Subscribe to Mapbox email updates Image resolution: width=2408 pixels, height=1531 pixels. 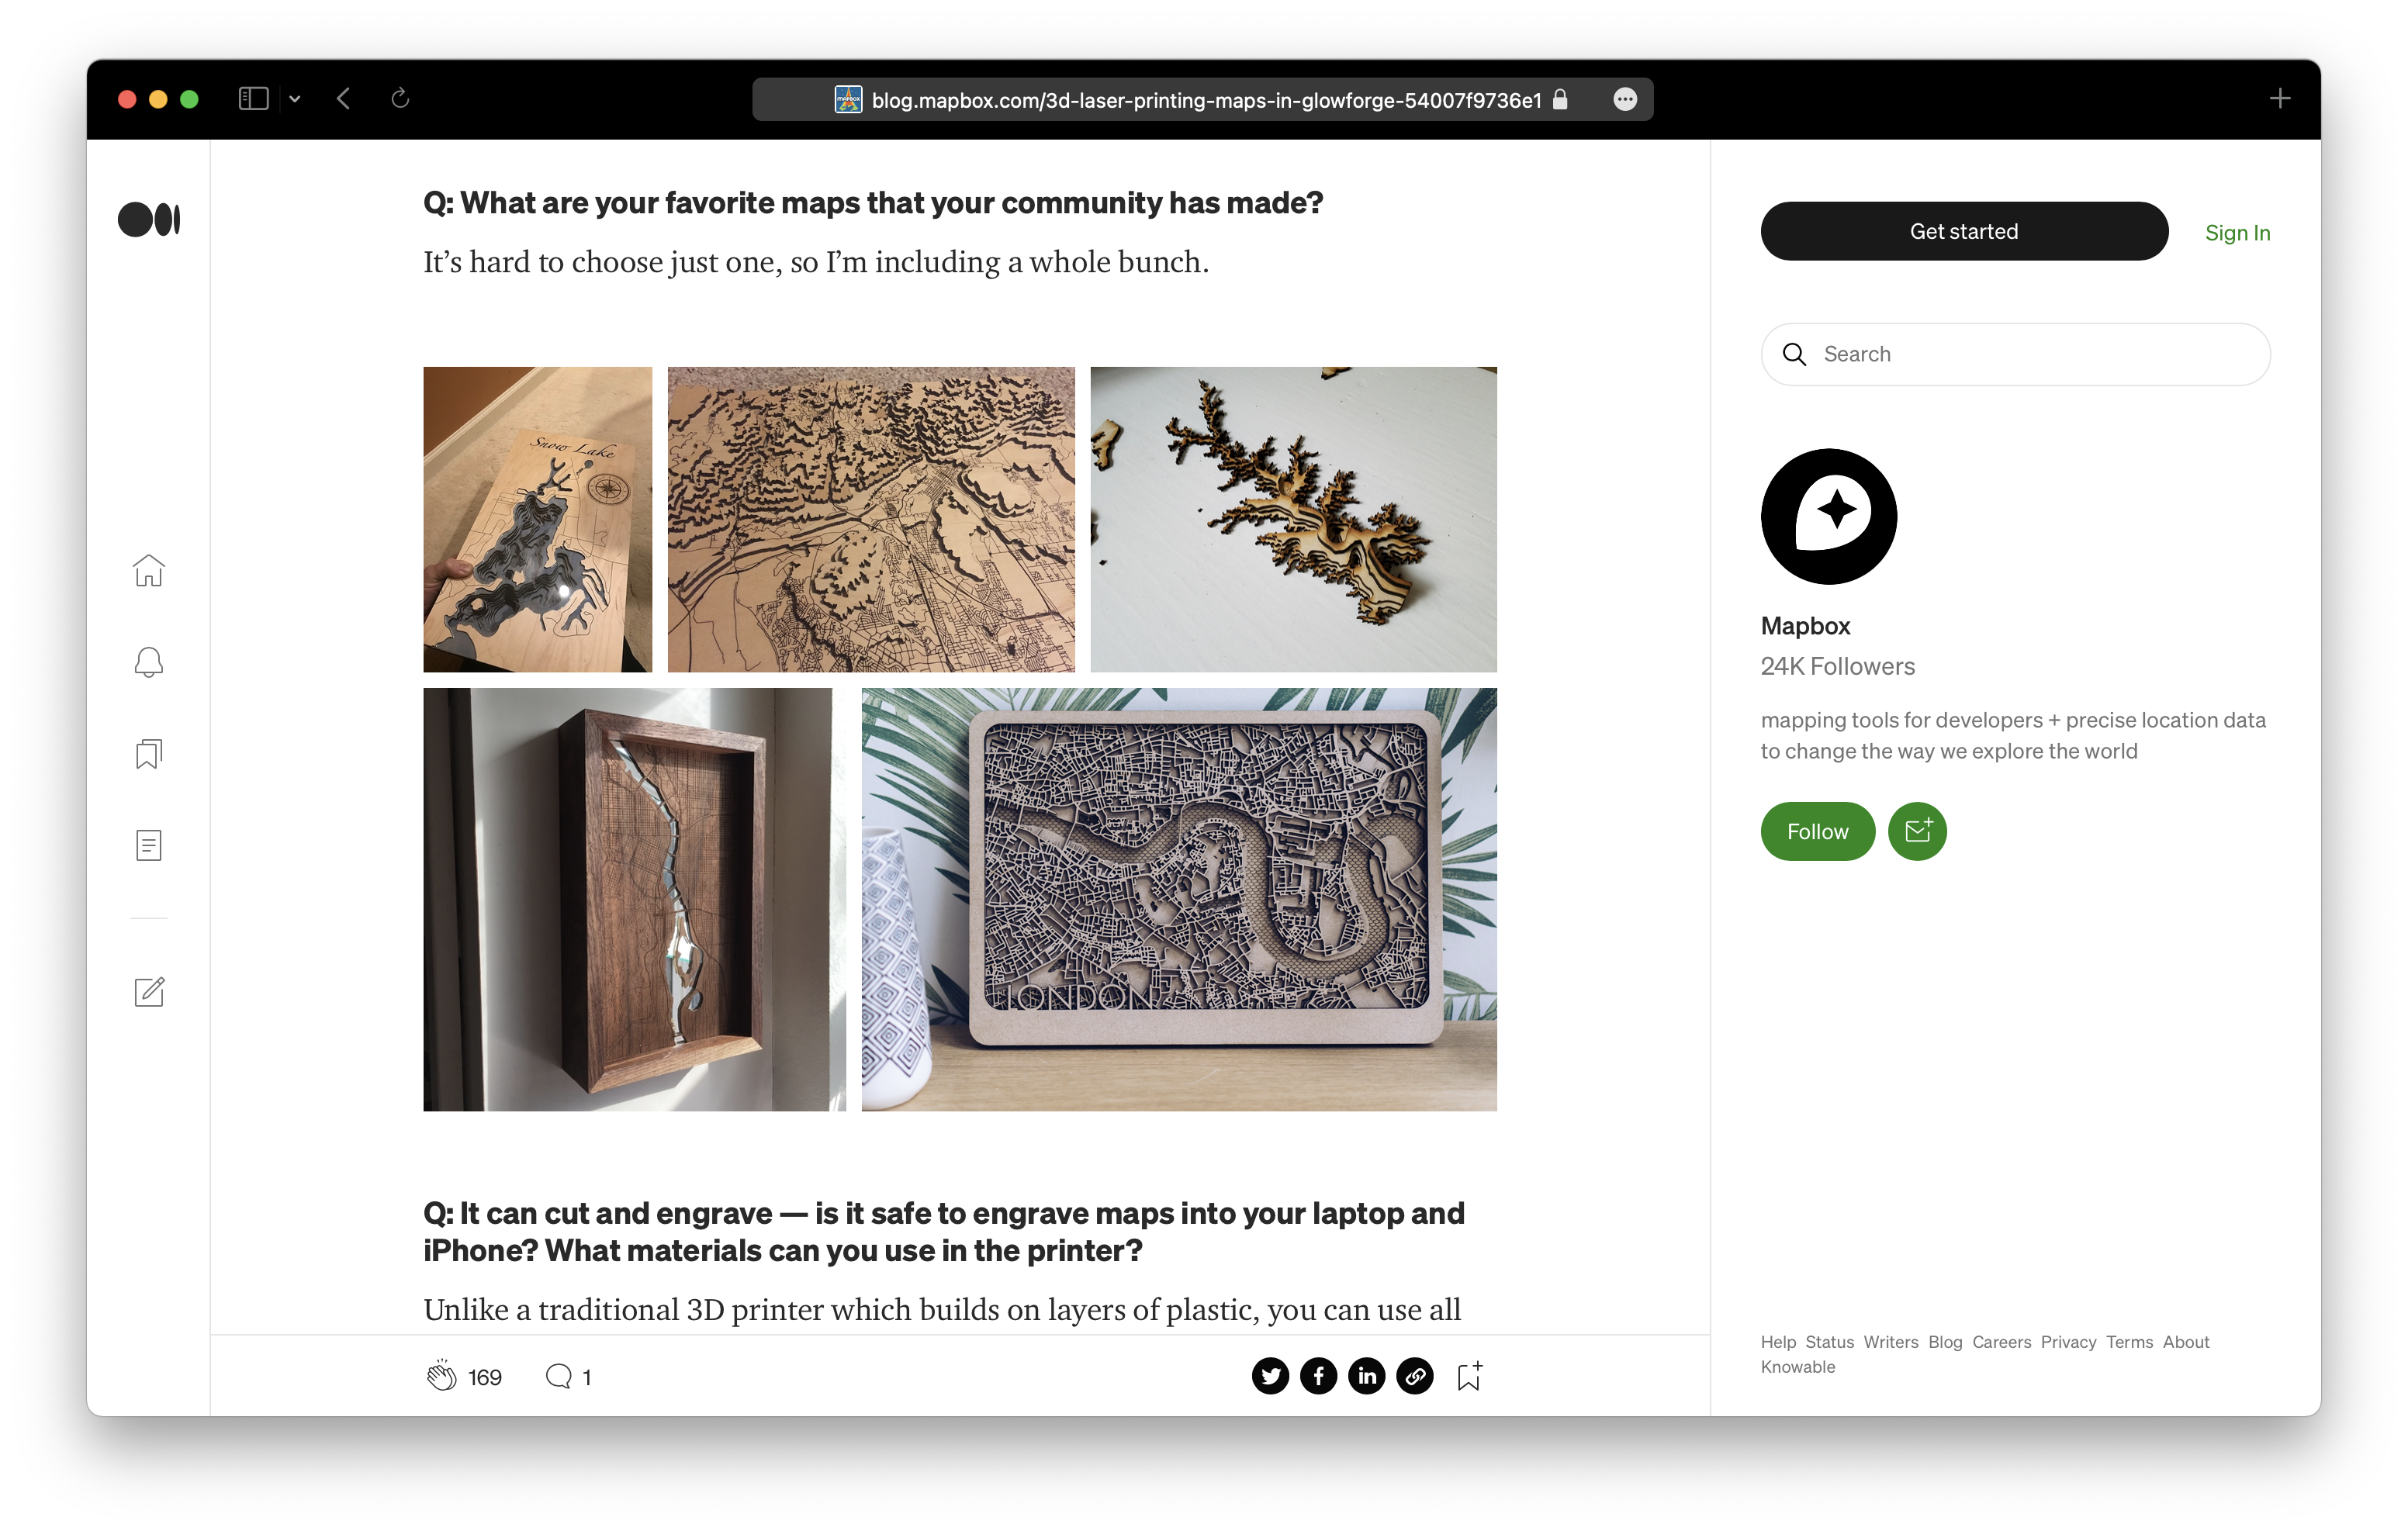pos(1917,831)
